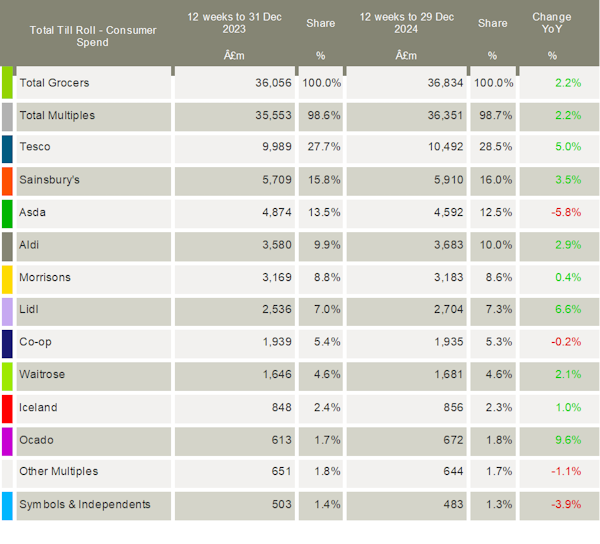Click the Total Multiples grey swatch
Viewport: 600px width, 544px height.
[7, 117]
